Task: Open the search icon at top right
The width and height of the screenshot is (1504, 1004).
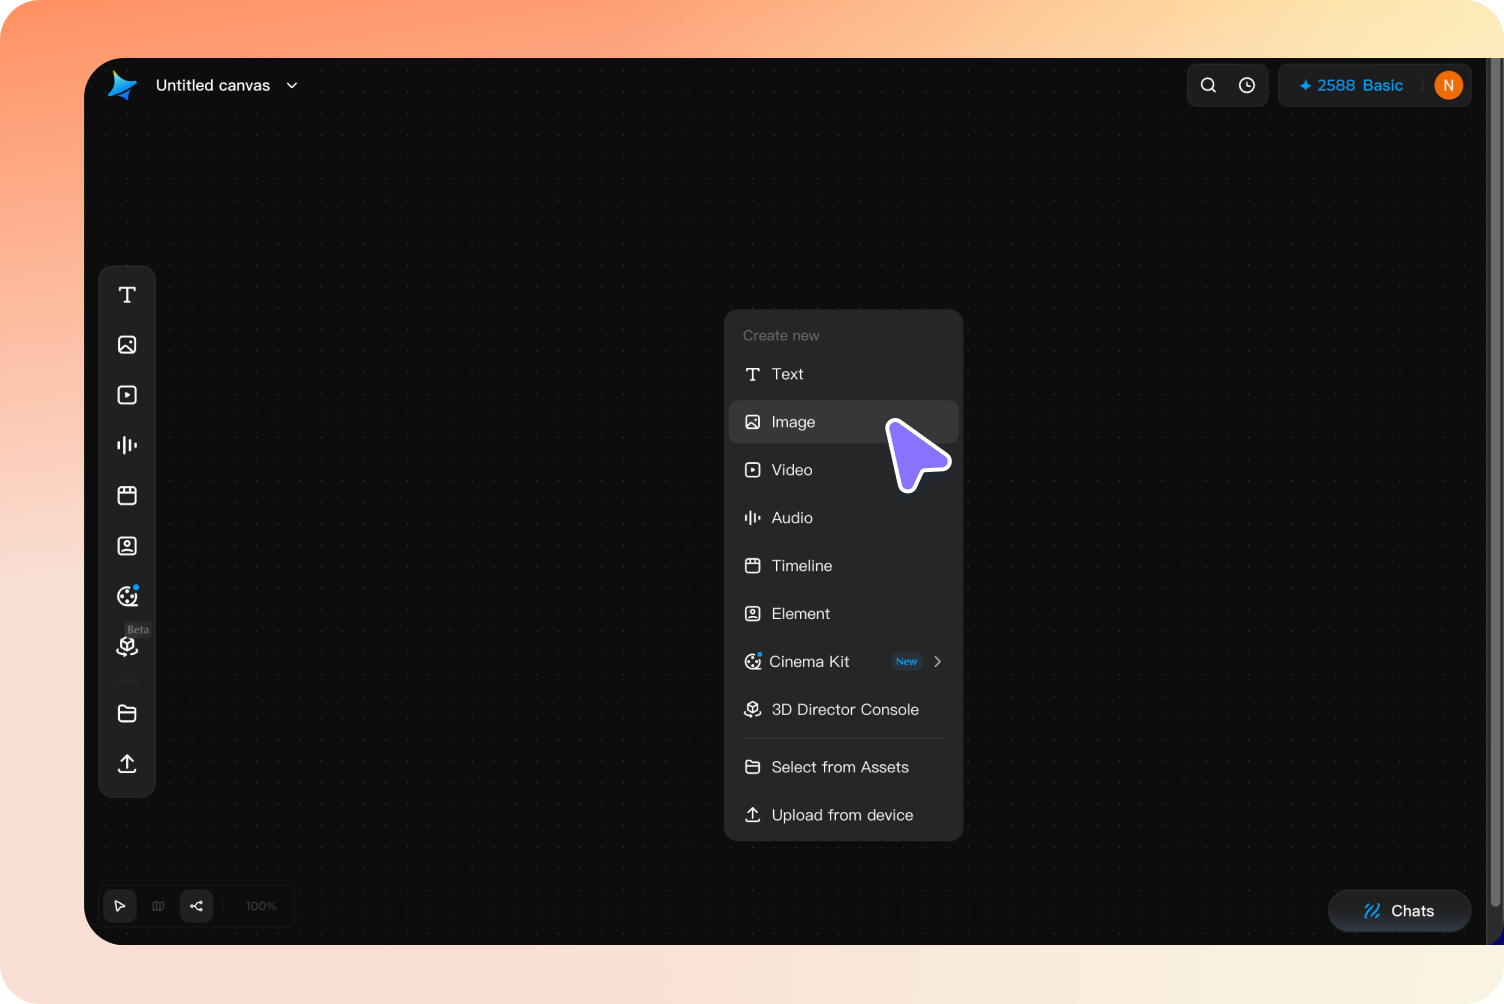Action: [x=1208, y=85]
